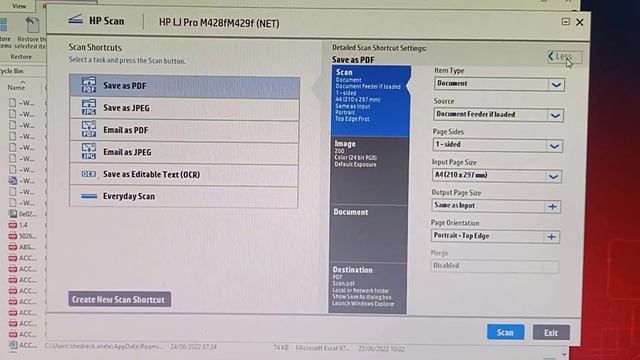Click the OCR icon
The width and height of the screenshot is (640, 360).
(89, 174)
